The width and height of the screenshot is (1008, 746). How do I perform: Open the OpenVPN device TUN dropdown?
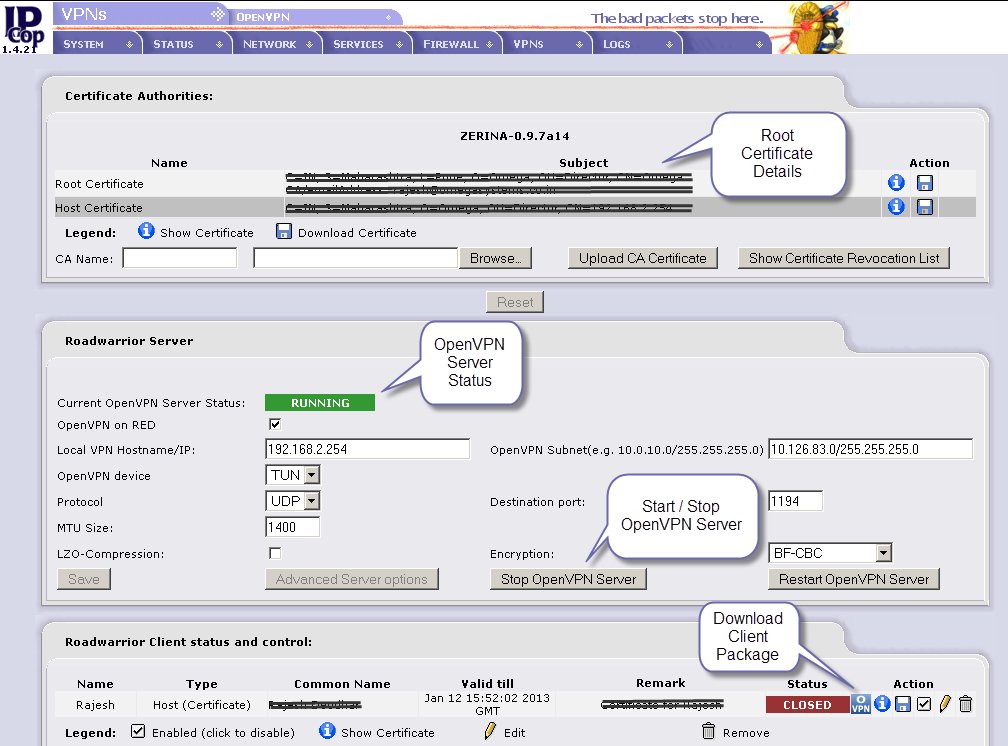tap(292, 475)
